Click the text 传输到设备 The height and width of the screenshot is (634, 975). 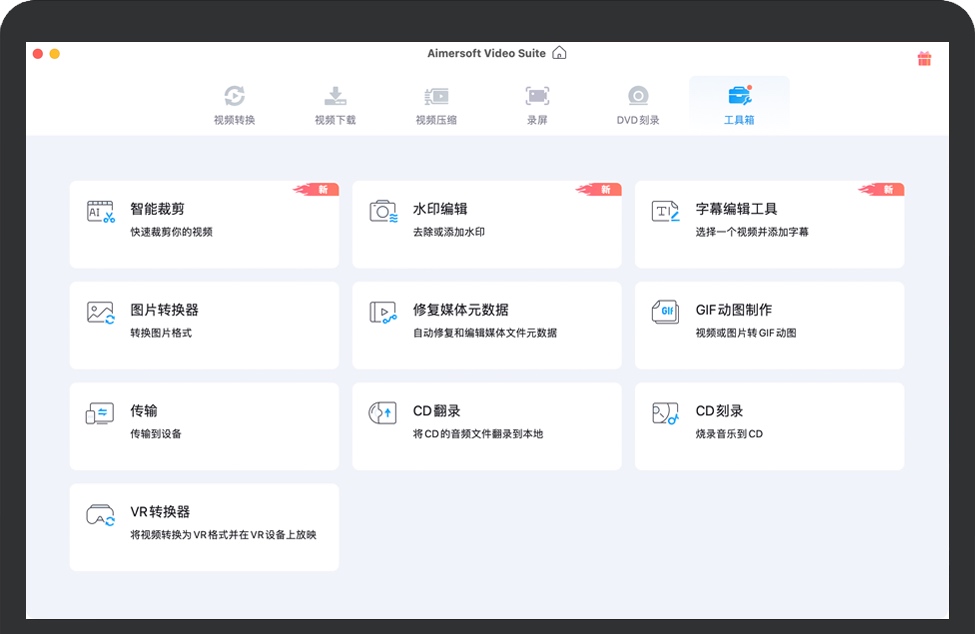tap(155, 434)
